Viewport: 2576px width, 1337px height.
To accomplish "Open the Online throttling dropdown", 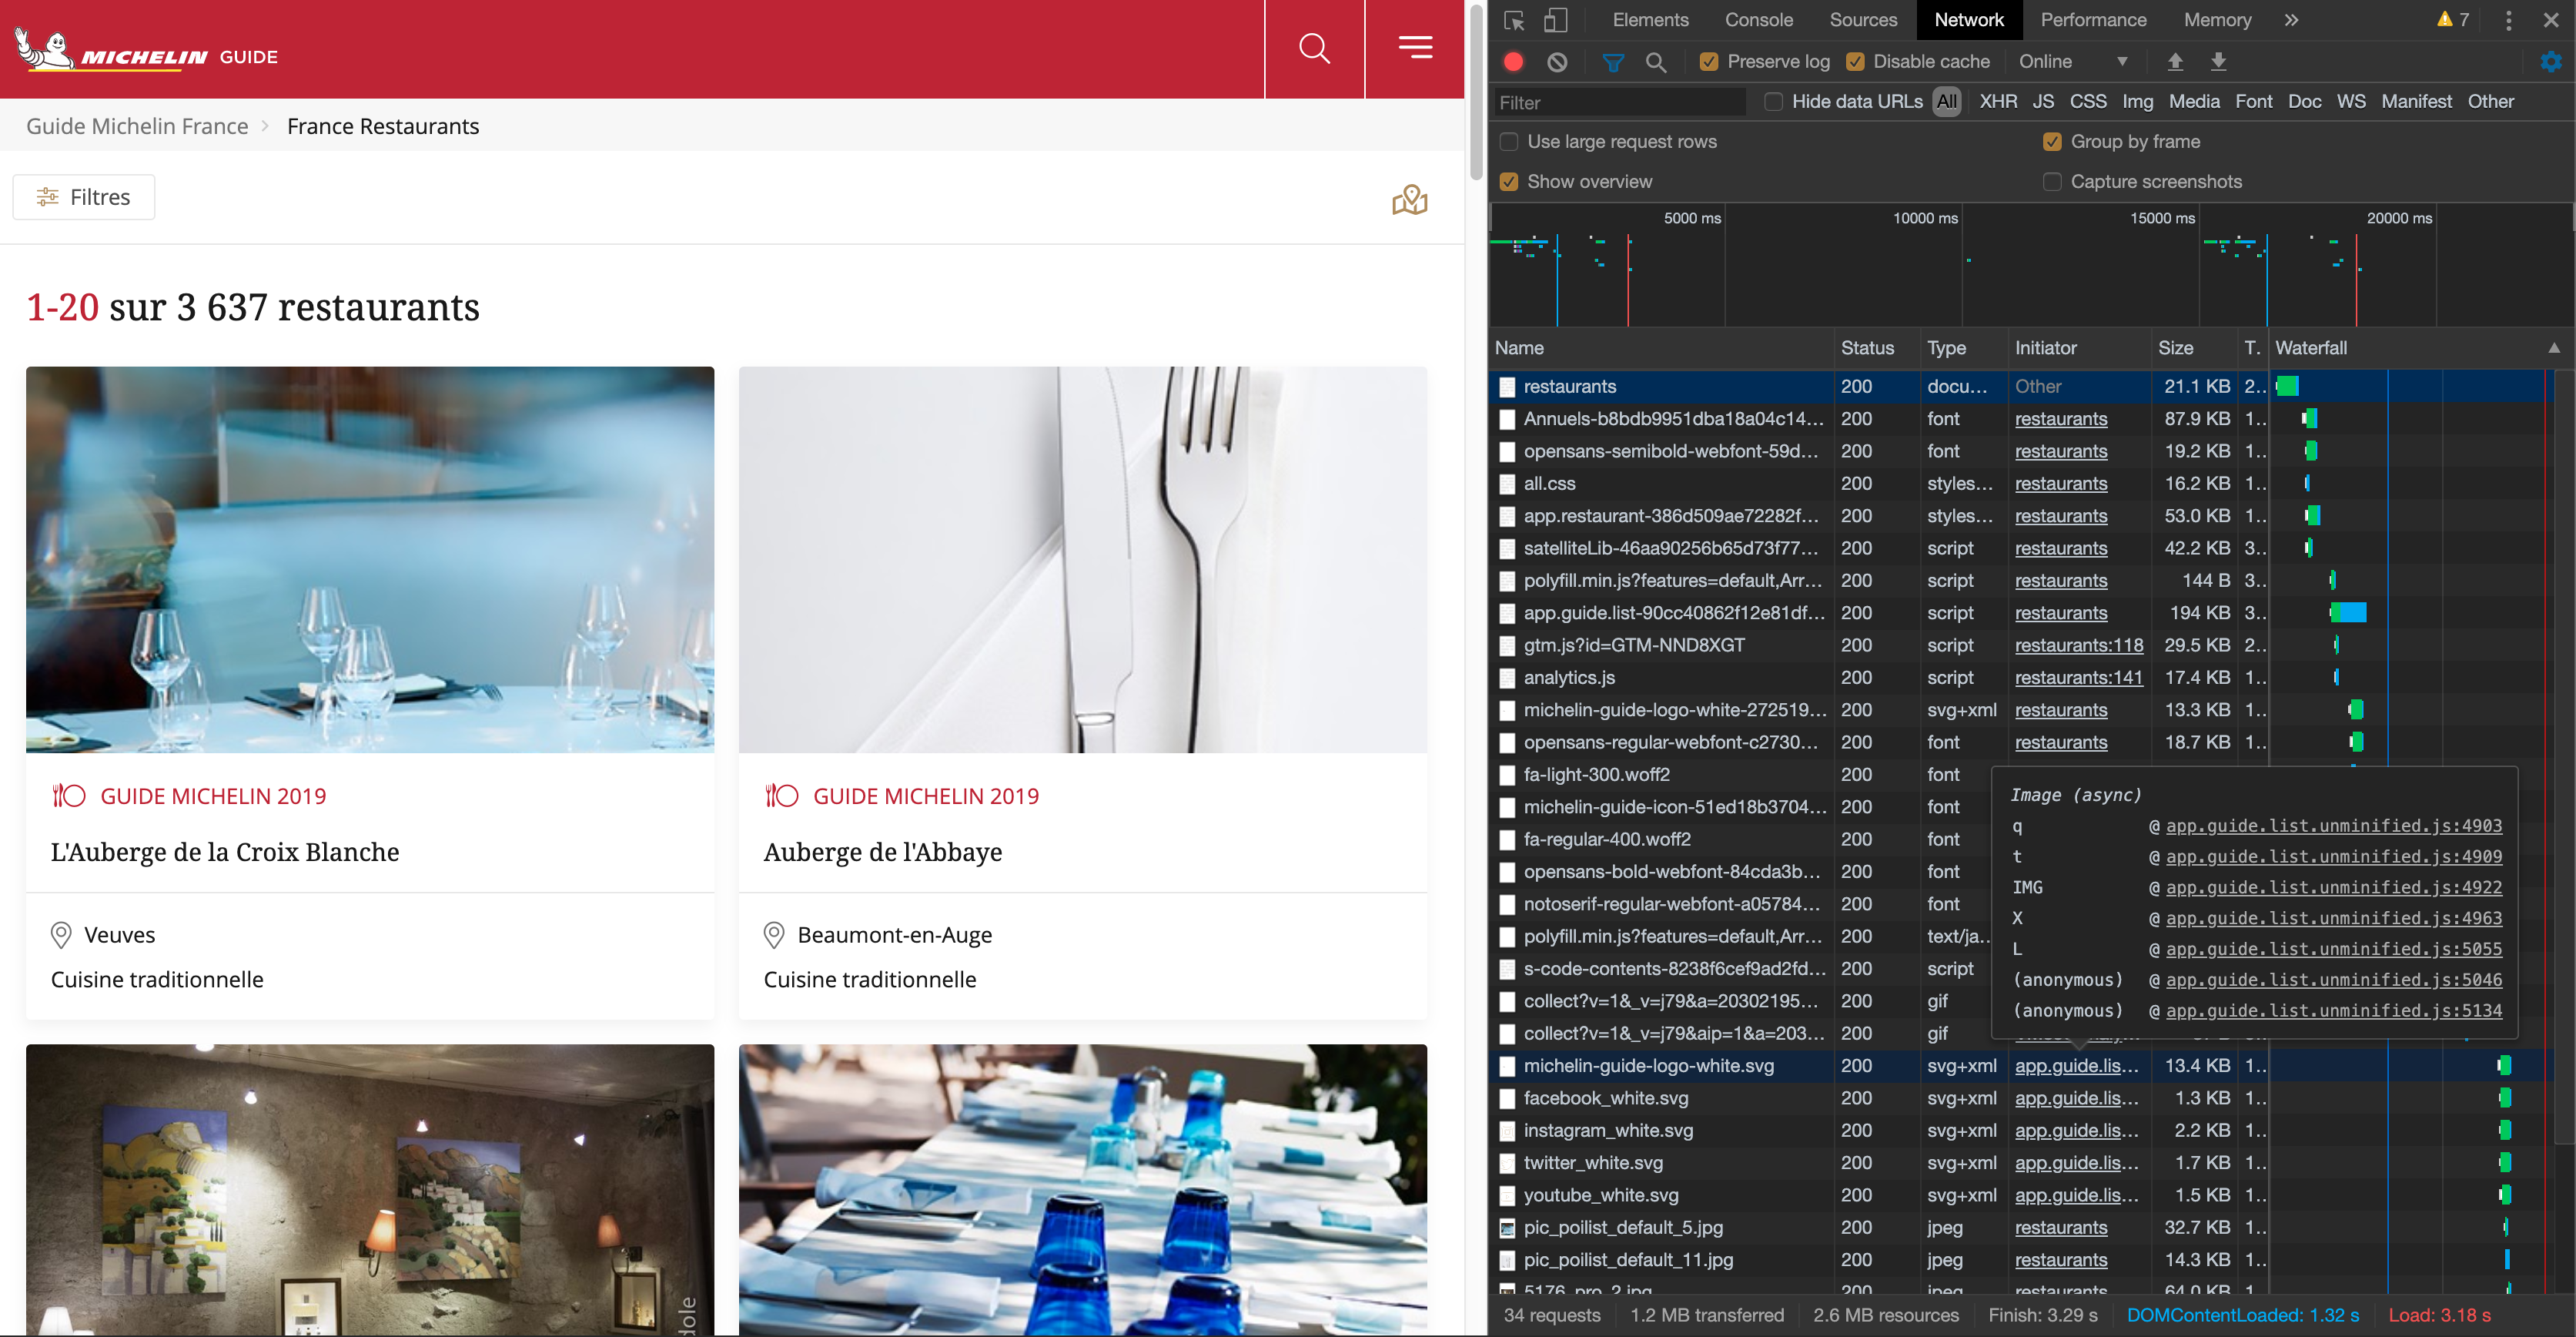I will click(2072, 62).
